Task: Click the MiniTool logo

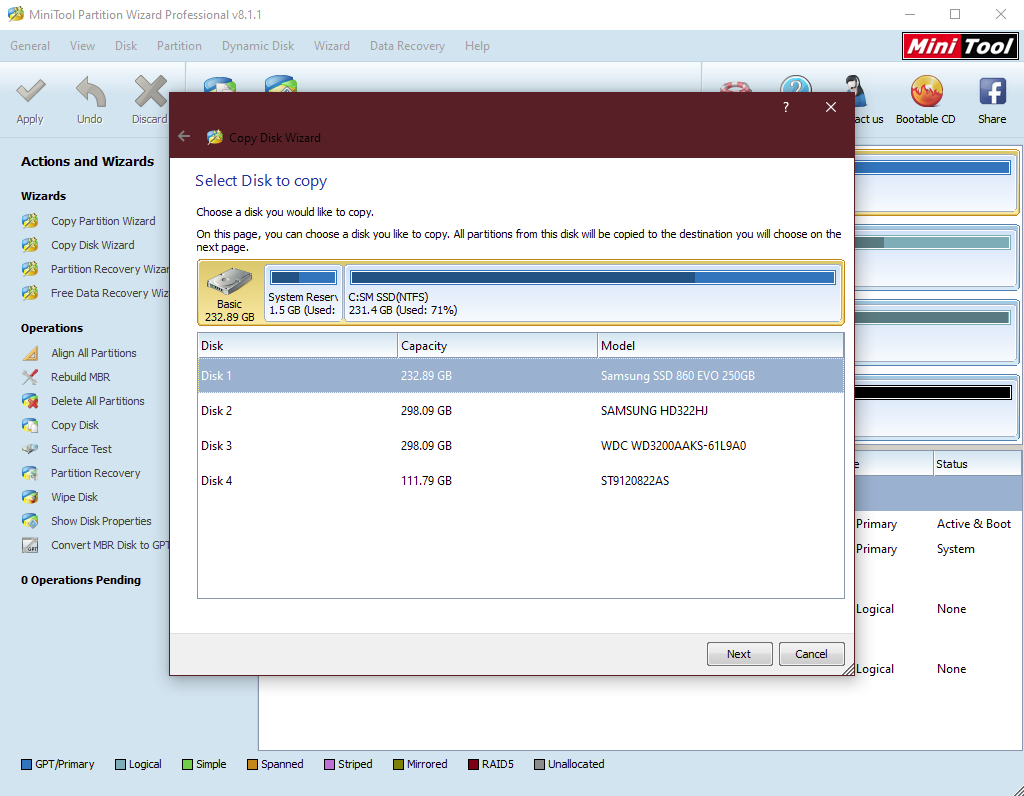Action: click(x=960, y=46)
